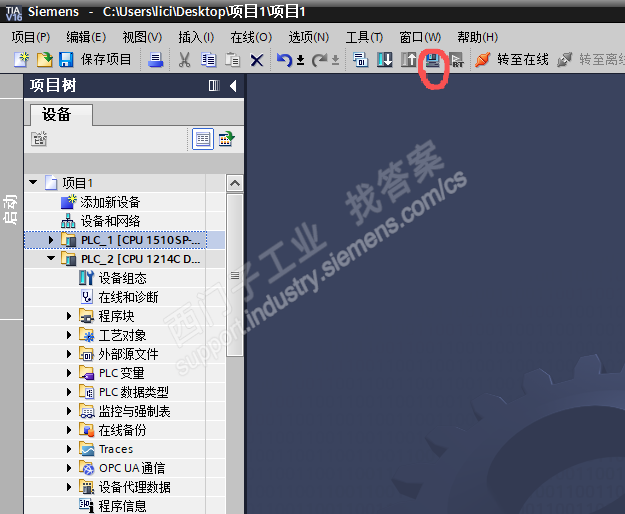
Task: Click the create group icon in tree toolbar
Action: [39, 139]
